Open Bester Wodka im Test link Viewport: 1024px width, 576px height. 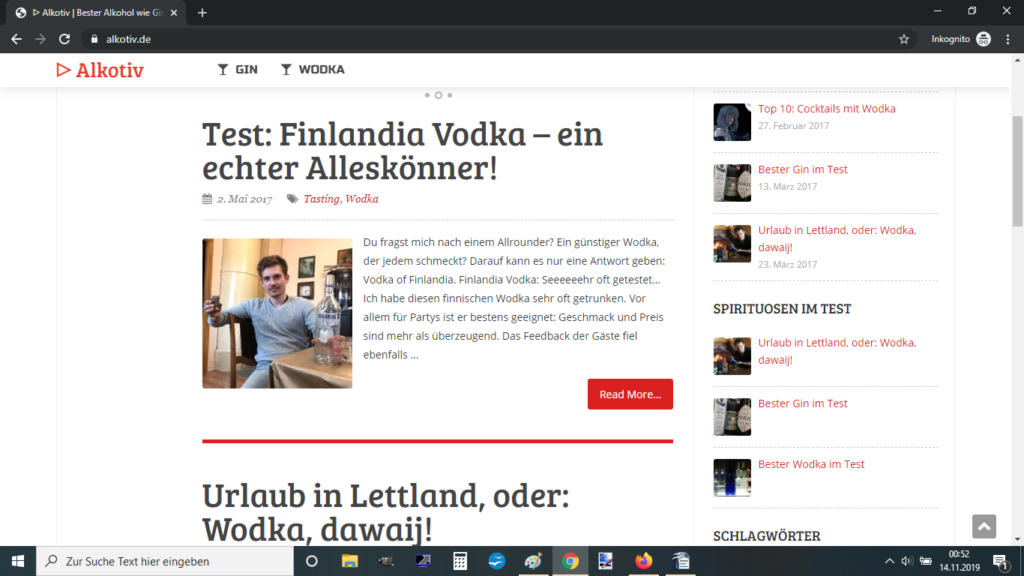click(811, 464)
